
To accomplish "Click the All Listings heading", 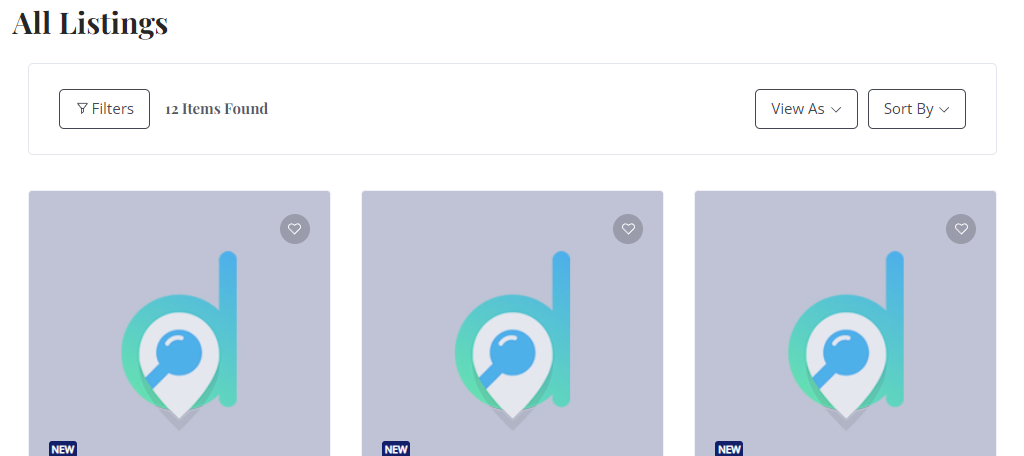I will pos(90,22).
